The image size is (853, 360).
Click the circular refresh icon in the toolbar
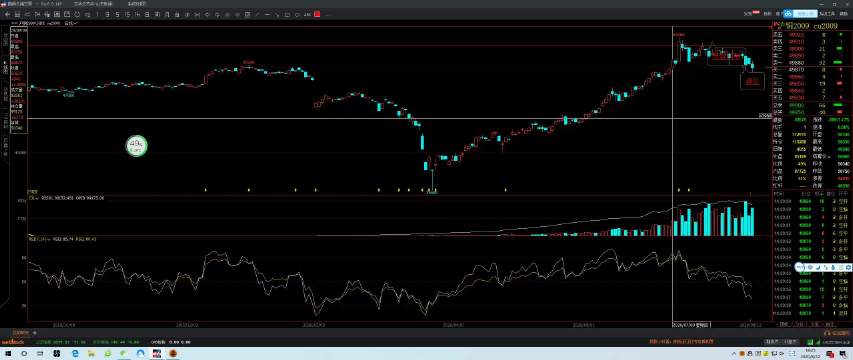coord(78,14)
